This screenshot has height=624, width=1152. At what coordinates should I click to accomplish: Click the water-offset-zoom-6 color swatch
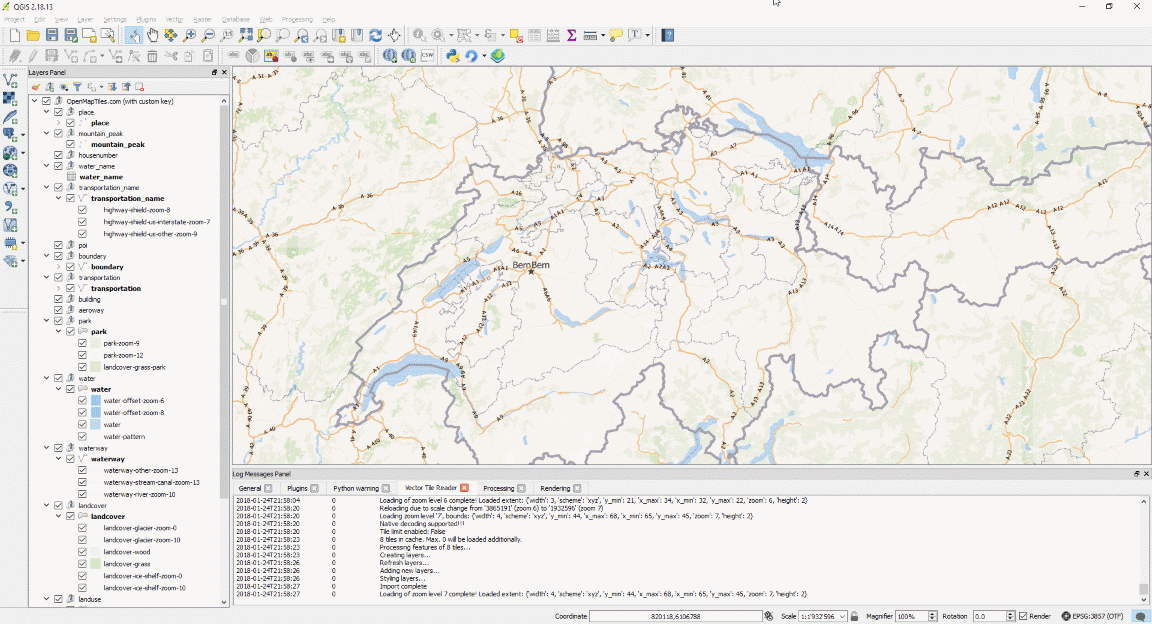96,401
